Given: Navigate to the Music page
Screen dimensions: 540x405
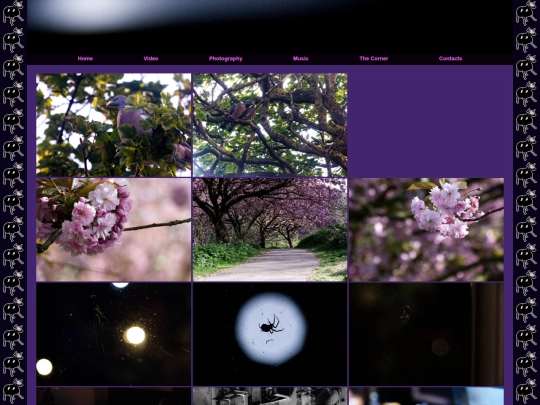Looking at the screenshot, I should coord(301,59).
